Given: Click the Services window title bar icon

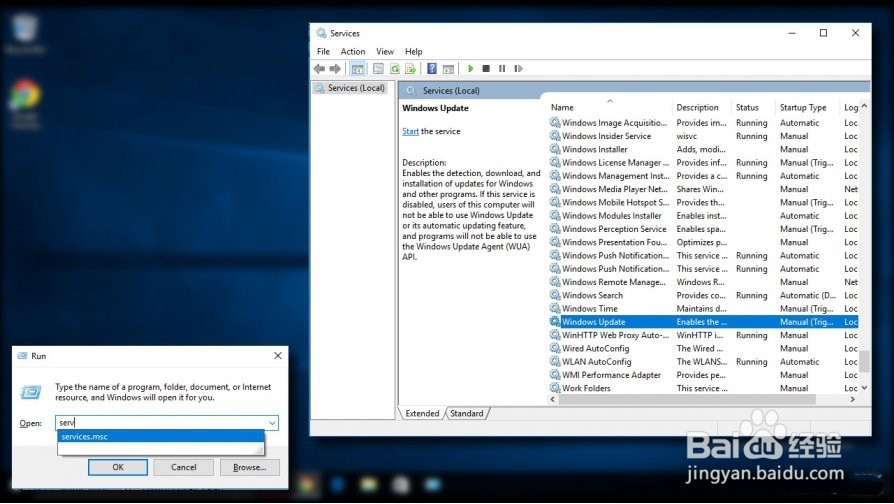Looking at the screenshot, I should [x=322, y=33].
